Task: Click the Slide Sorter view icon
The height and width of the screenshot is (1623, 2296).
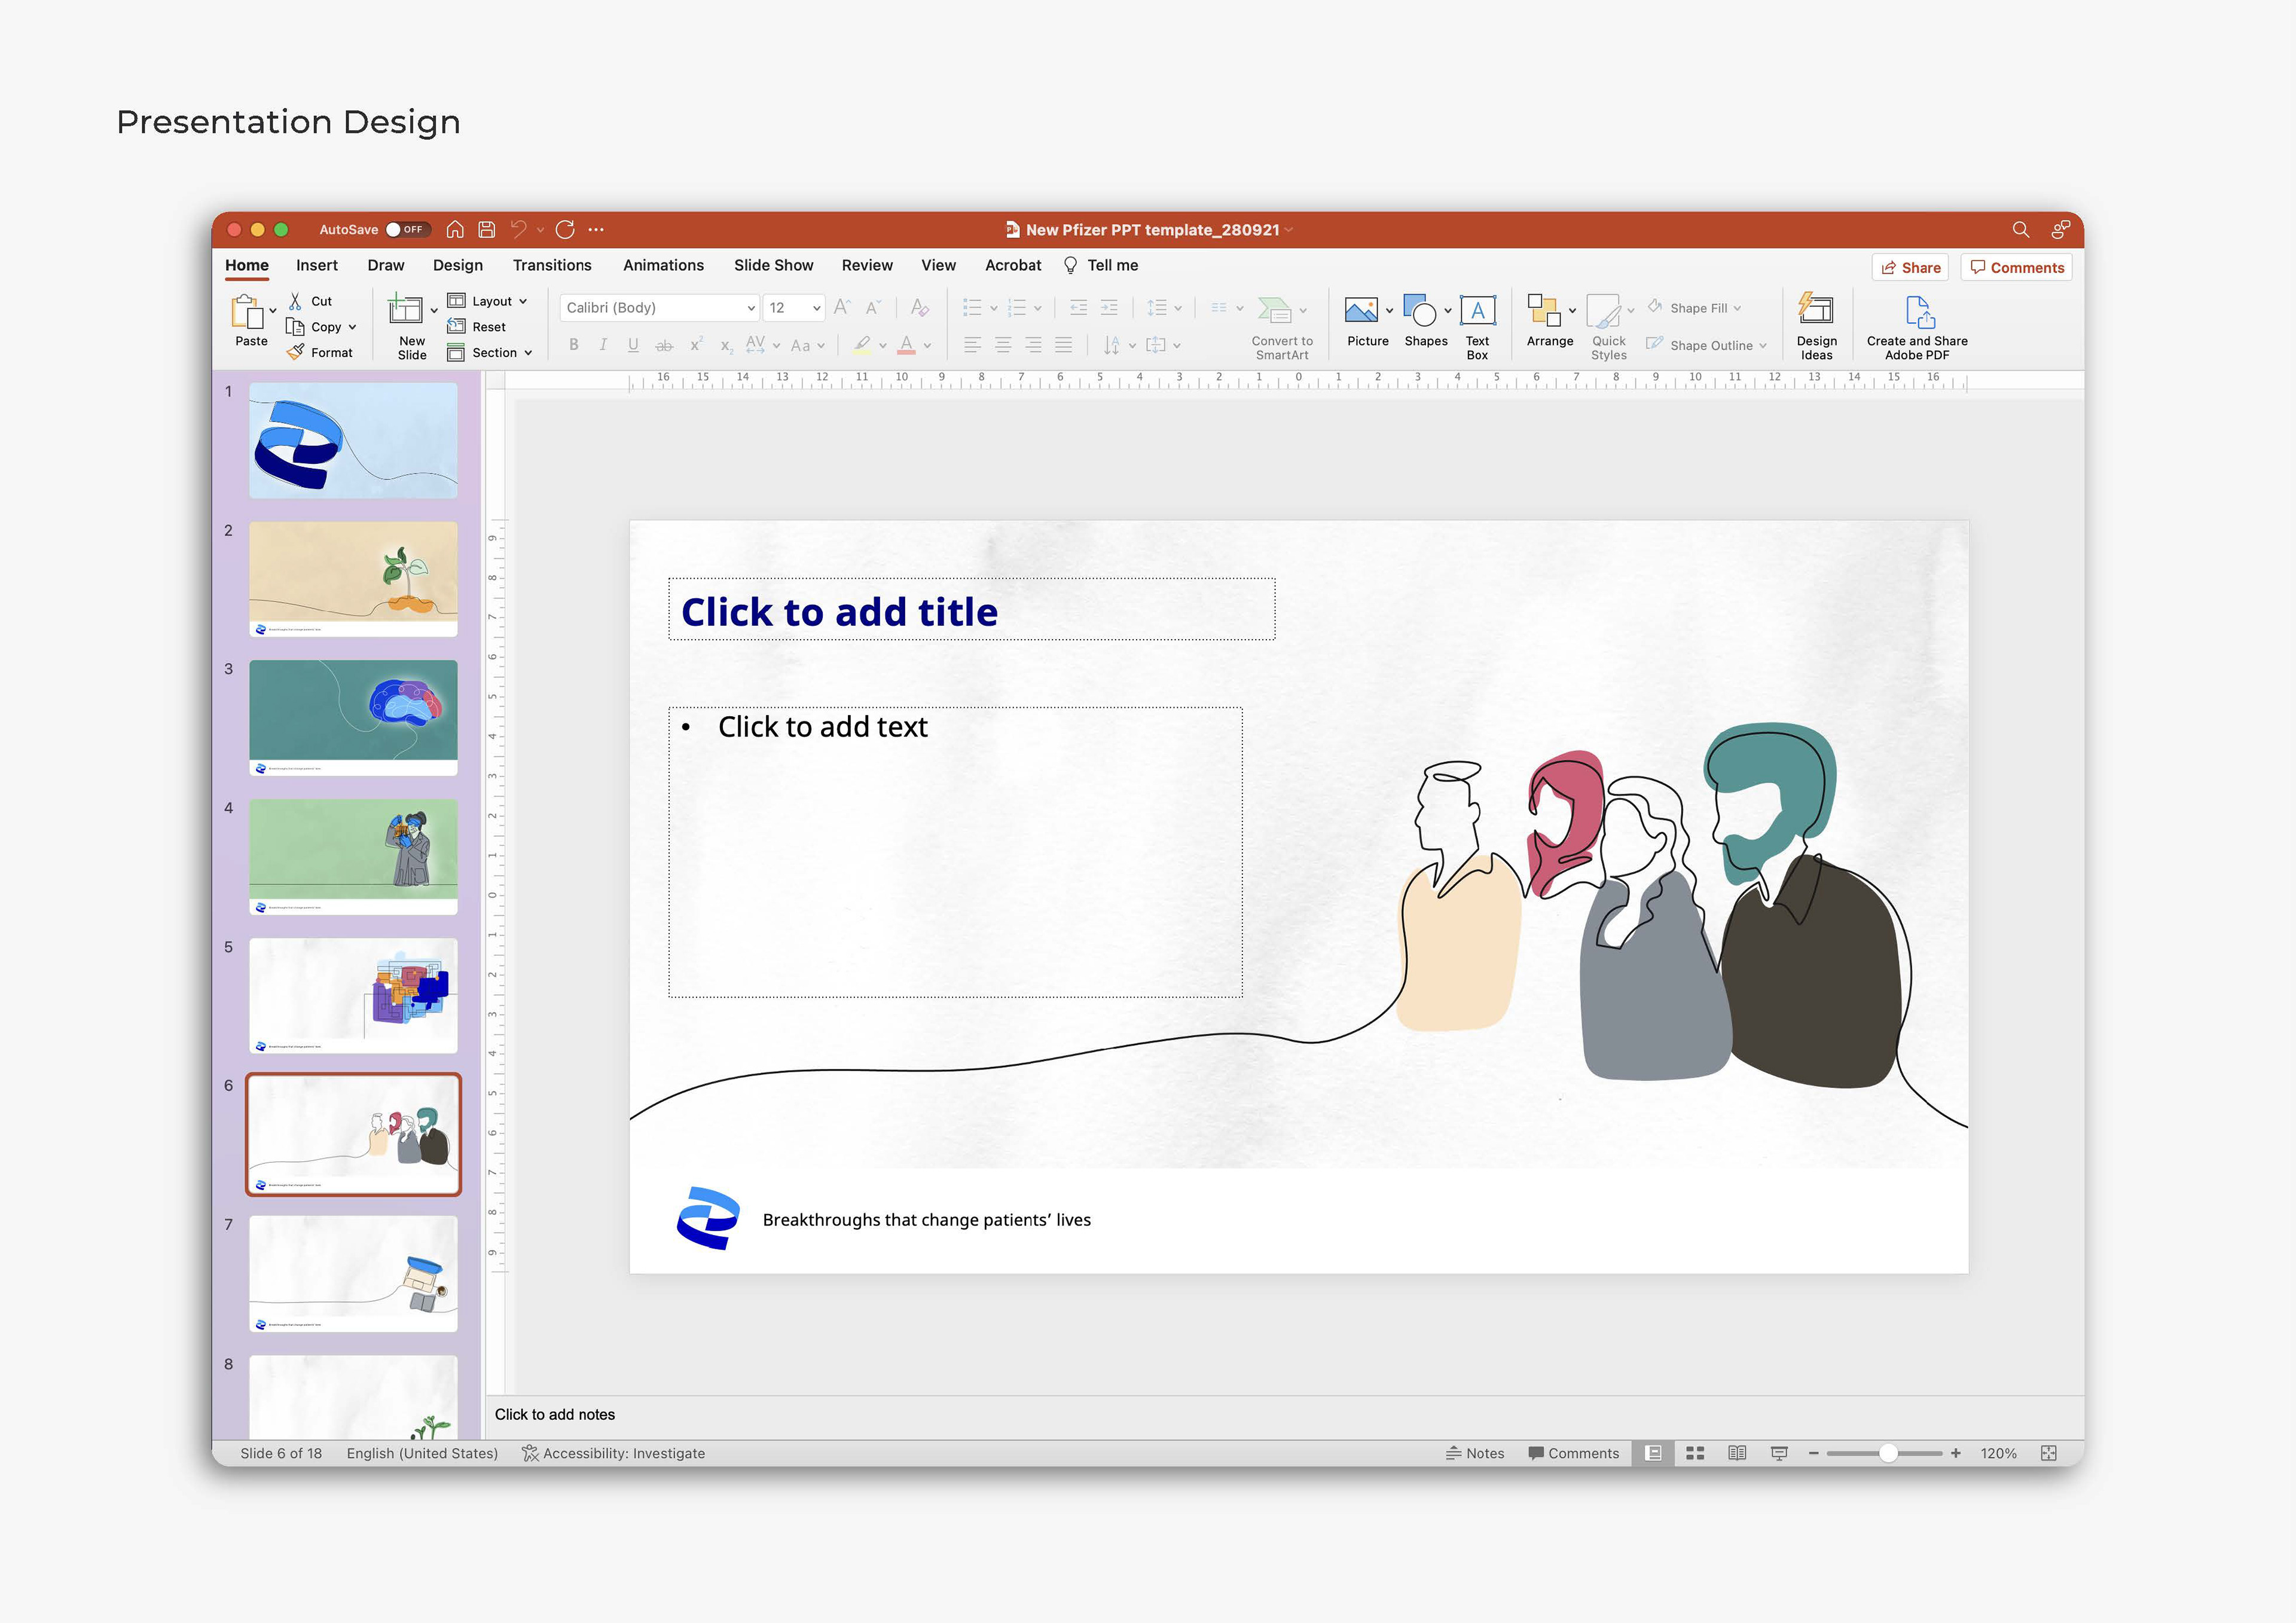Action: click(1694, 1453)
